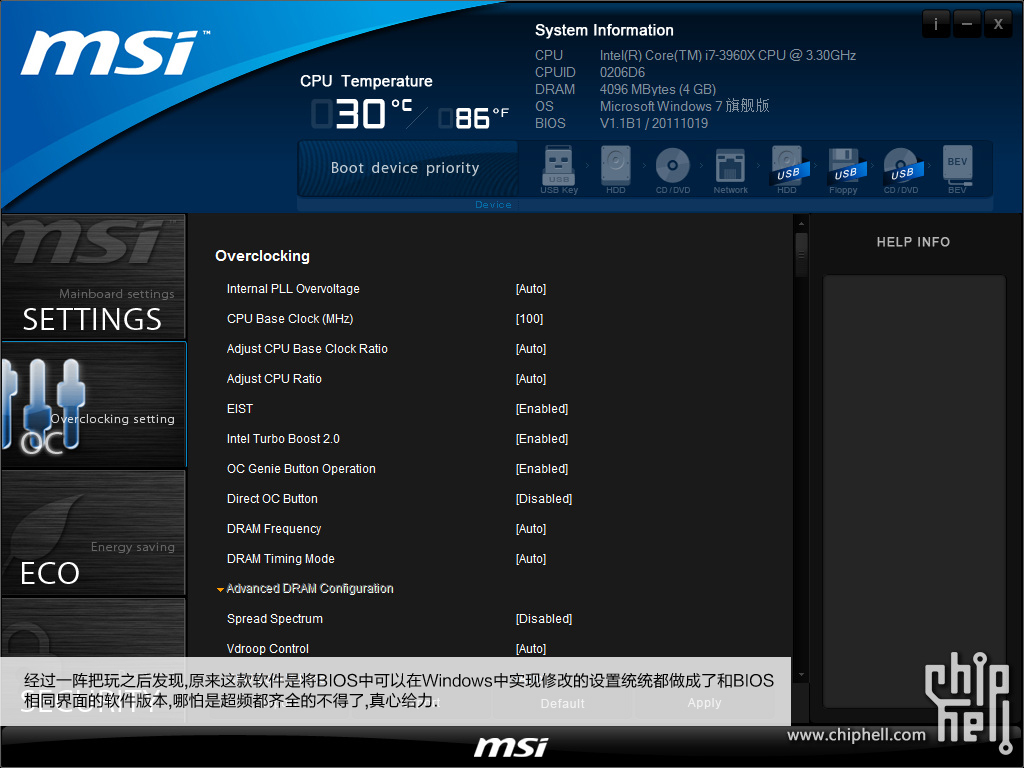Screen dimensions: 1024x768
Task: Toggle EIST [Enabled] setting
Action: (x=541, y=409)
